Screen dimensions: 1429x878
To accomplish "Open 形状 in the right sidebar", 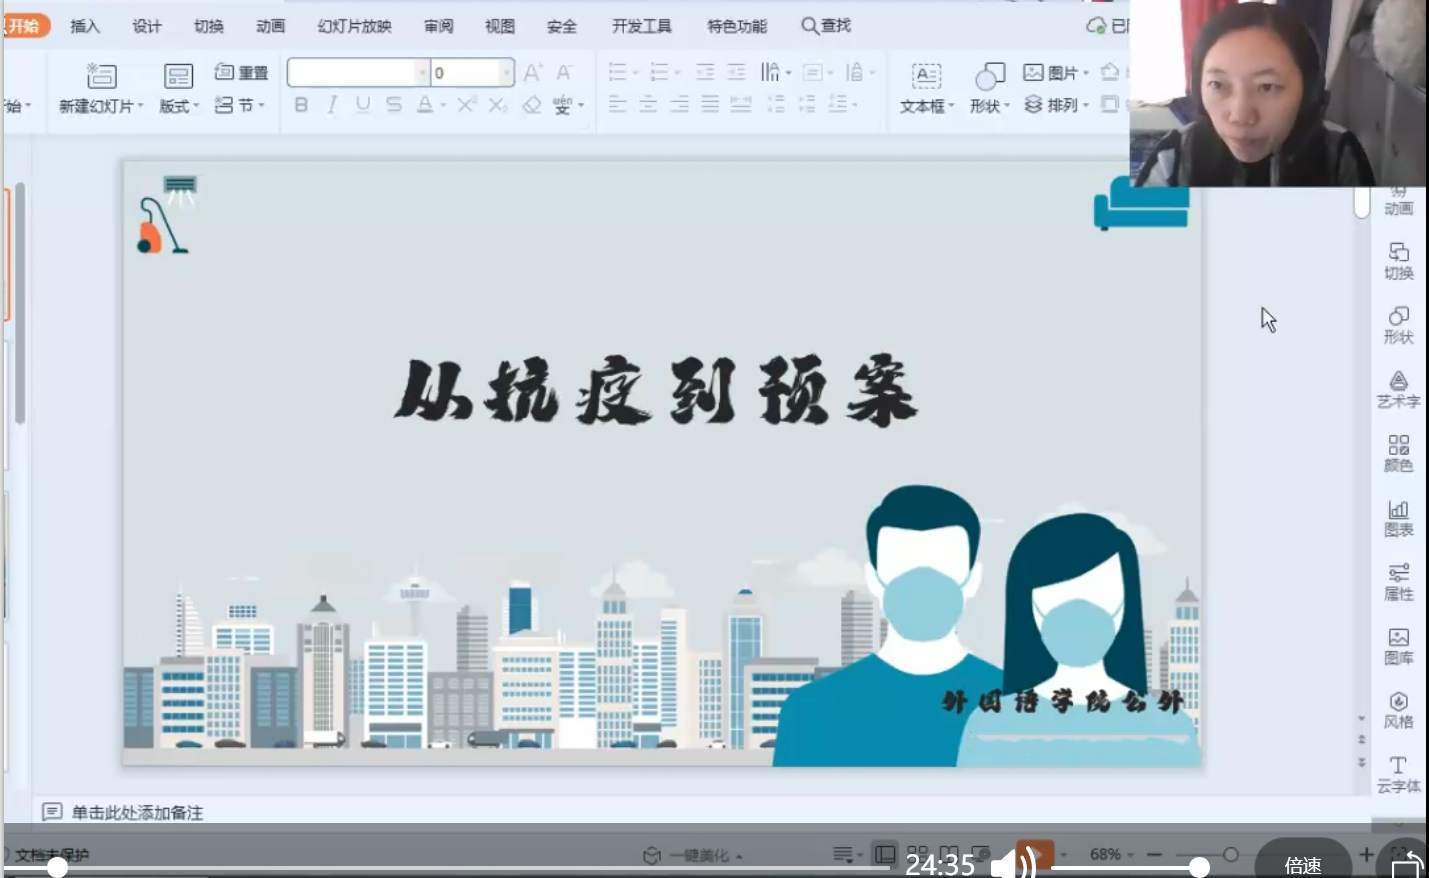I will coord(1398,325).
